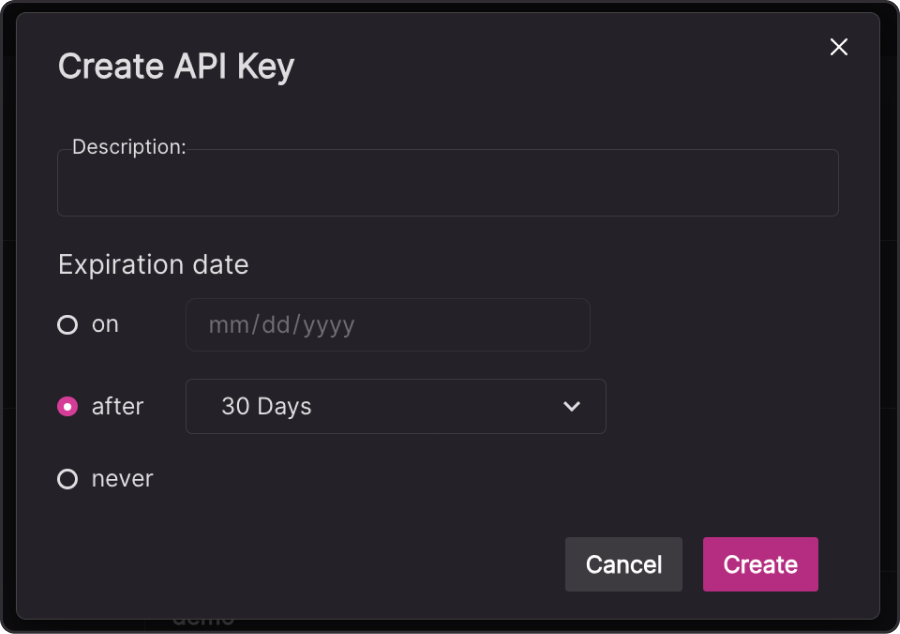Image resolution: width=900 pixels, height=634 pixels.
Task: Click the 'Expiration date' heading
Action: point(153,264)
